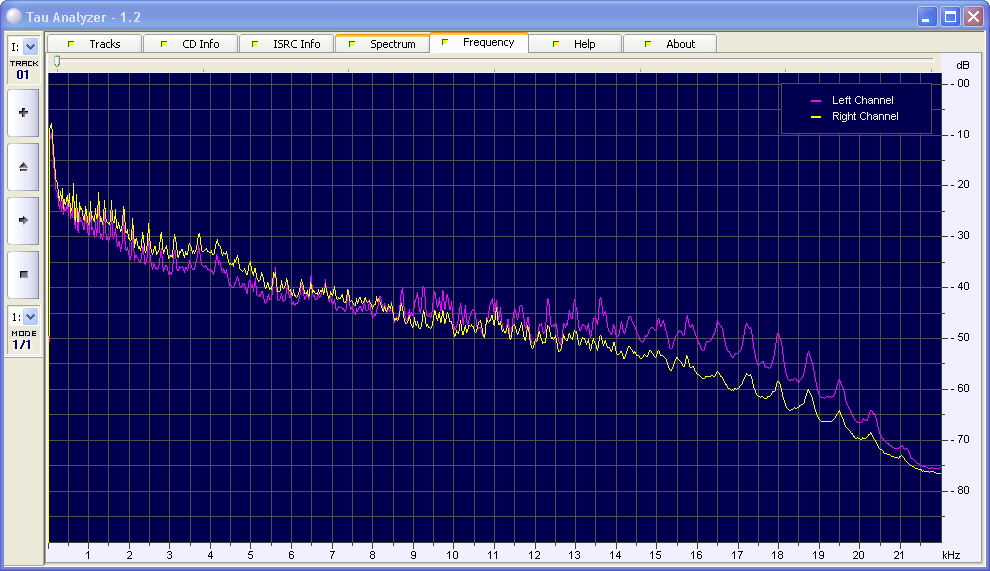This screenshot has width=990, height=571.
Task: Click the Left Channel legend label
Action: point(862,101)
